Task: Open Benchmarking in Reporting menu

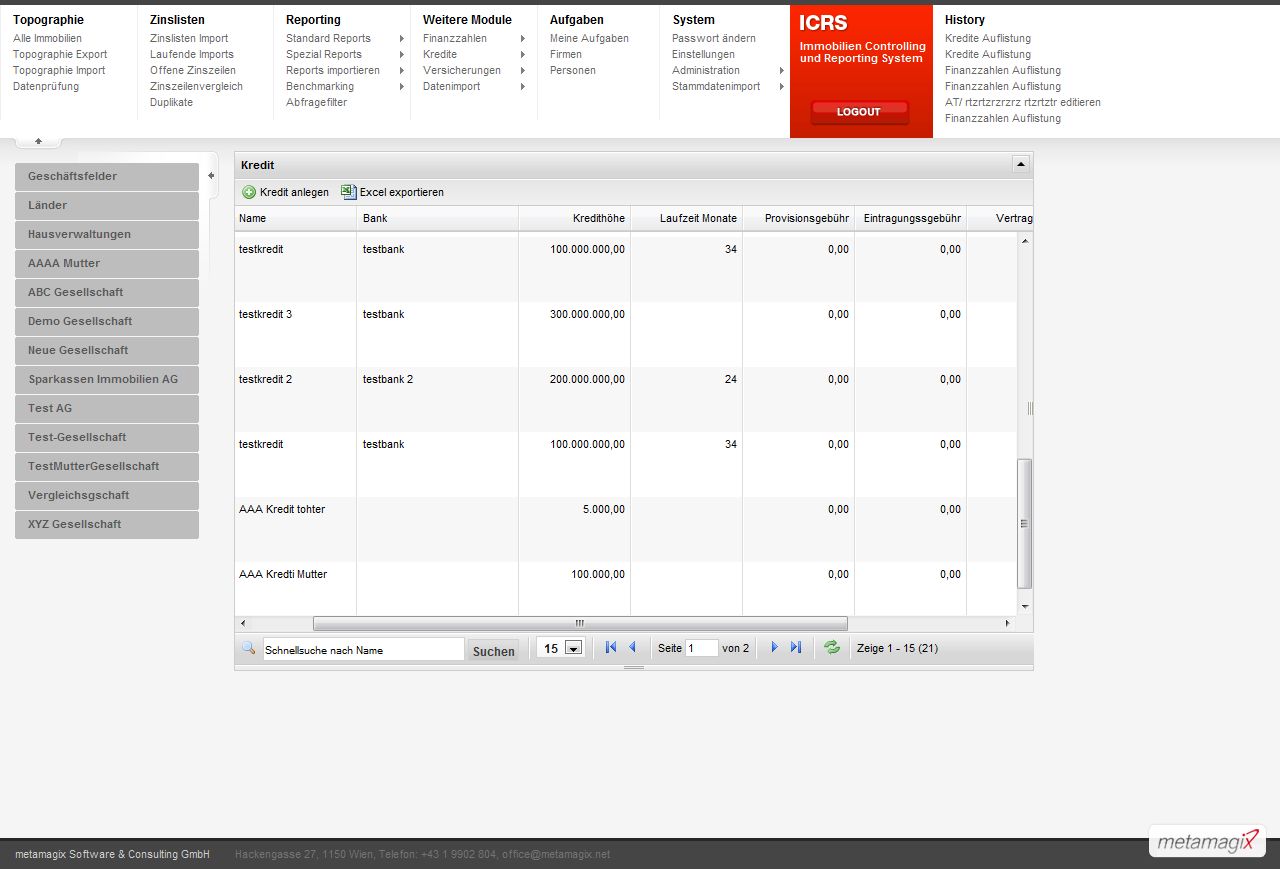Action: 320,87
